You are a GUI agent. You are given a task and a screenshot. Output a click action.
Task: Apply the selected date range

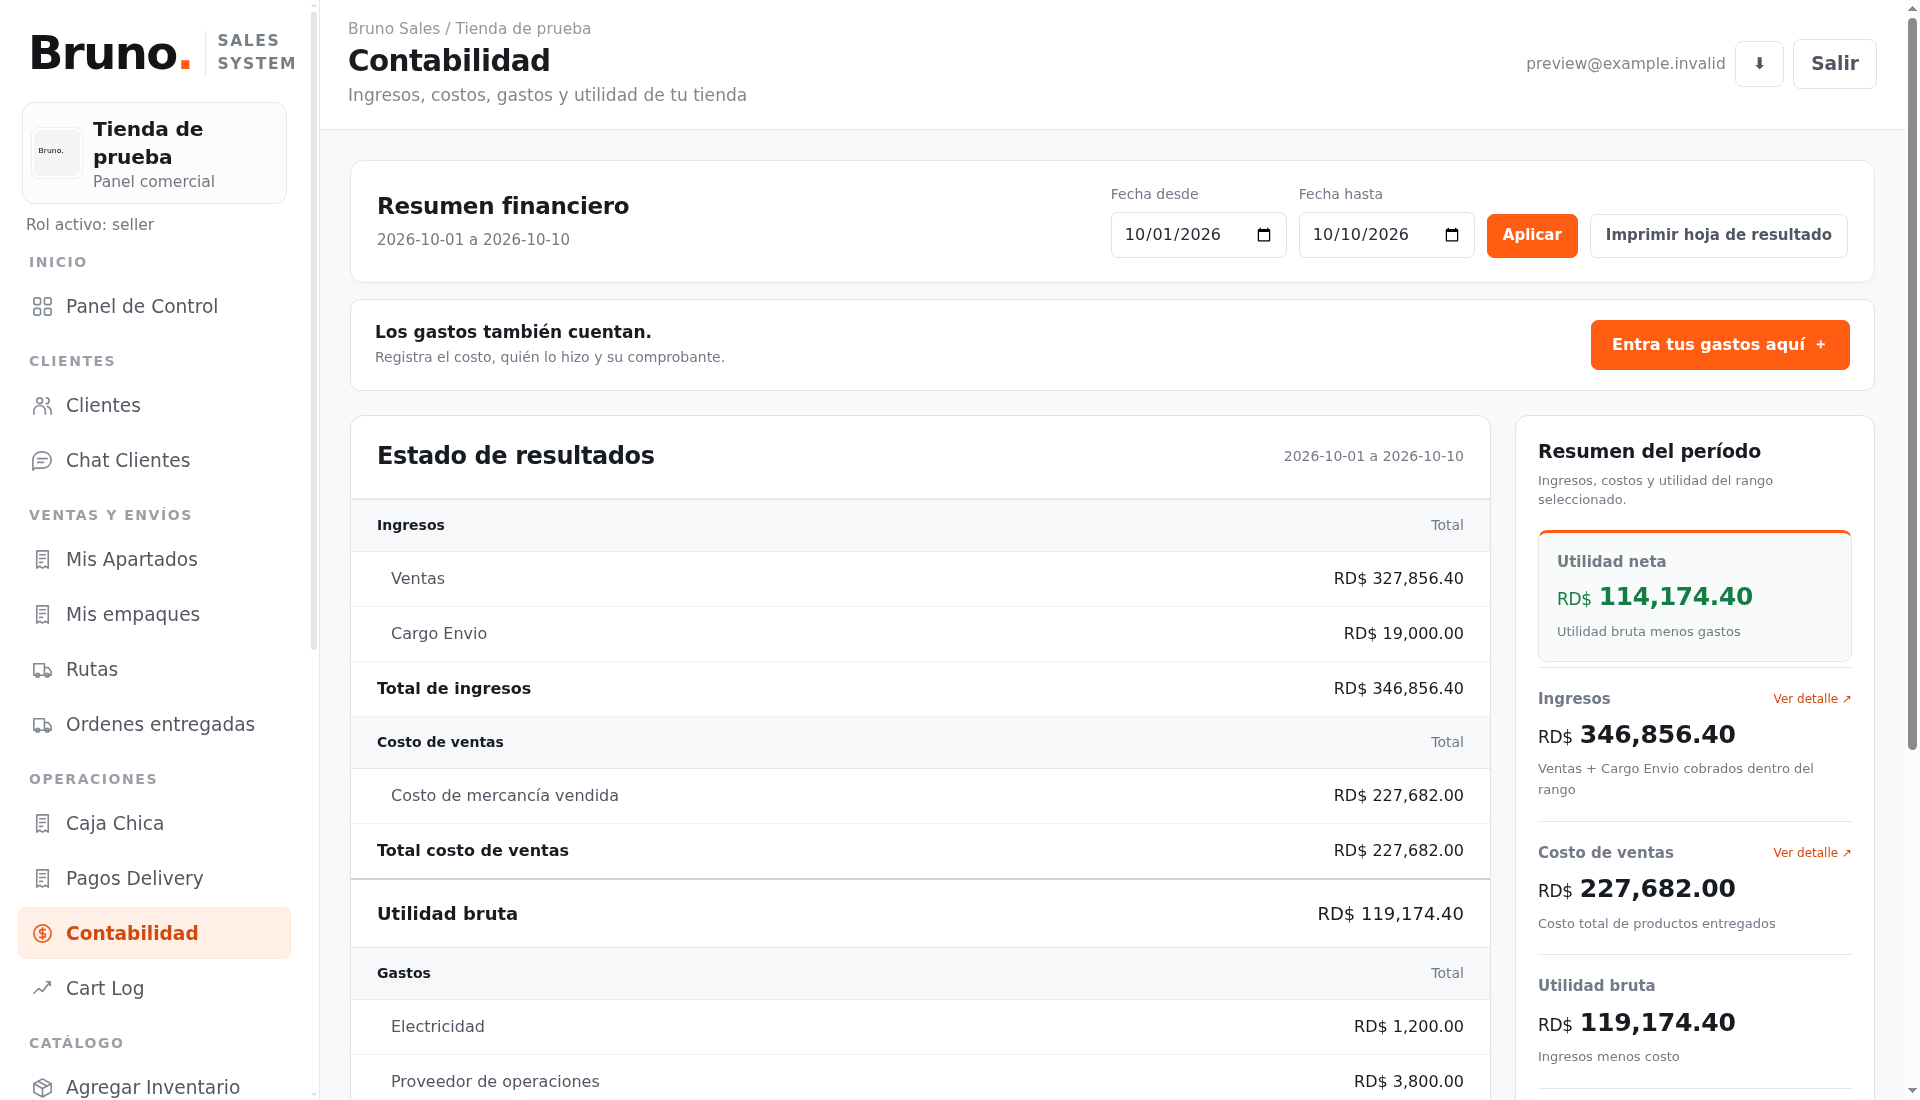click(x=1532, y=235)
